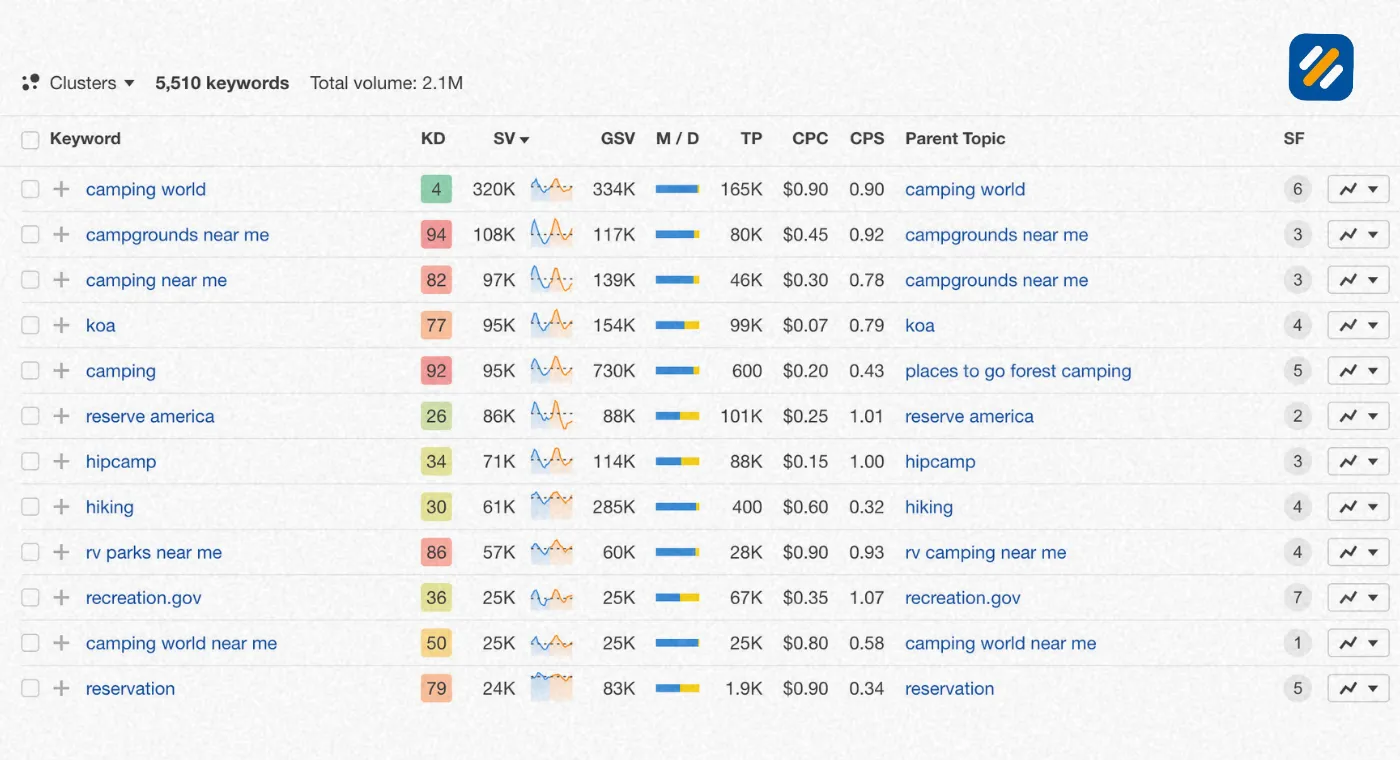Click the plus icon beside koa
Screen dimensions: 1400x760
coord(61,325)
